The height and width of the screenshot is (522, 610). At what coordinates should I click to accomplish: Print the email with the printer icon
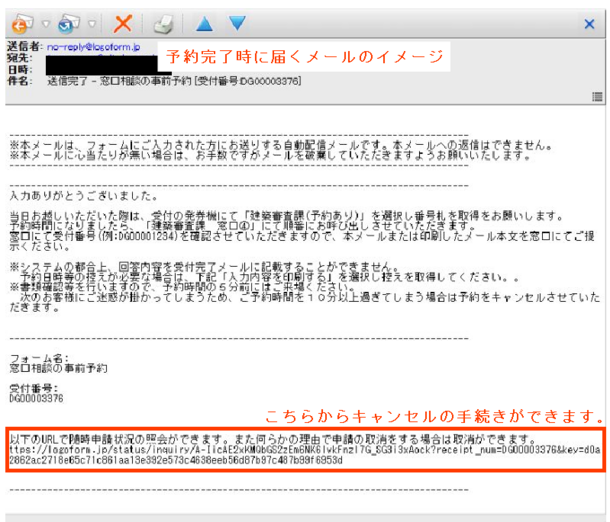coord(163,25)
